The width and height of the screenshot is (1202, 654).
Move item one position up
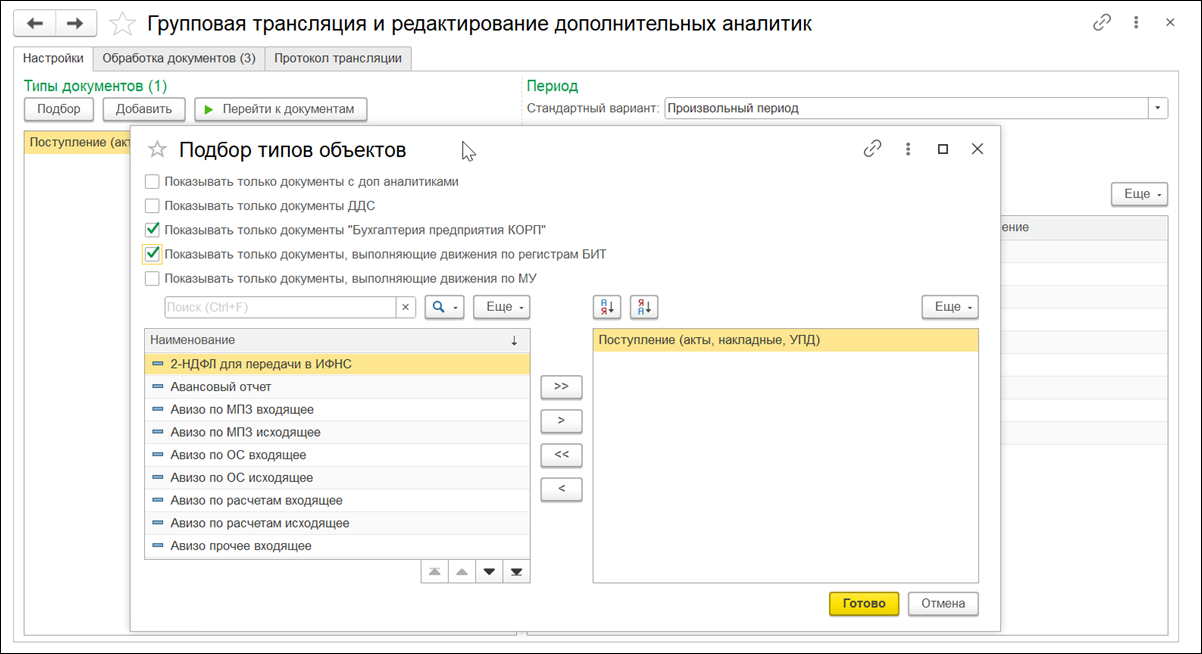click(461, 571)
